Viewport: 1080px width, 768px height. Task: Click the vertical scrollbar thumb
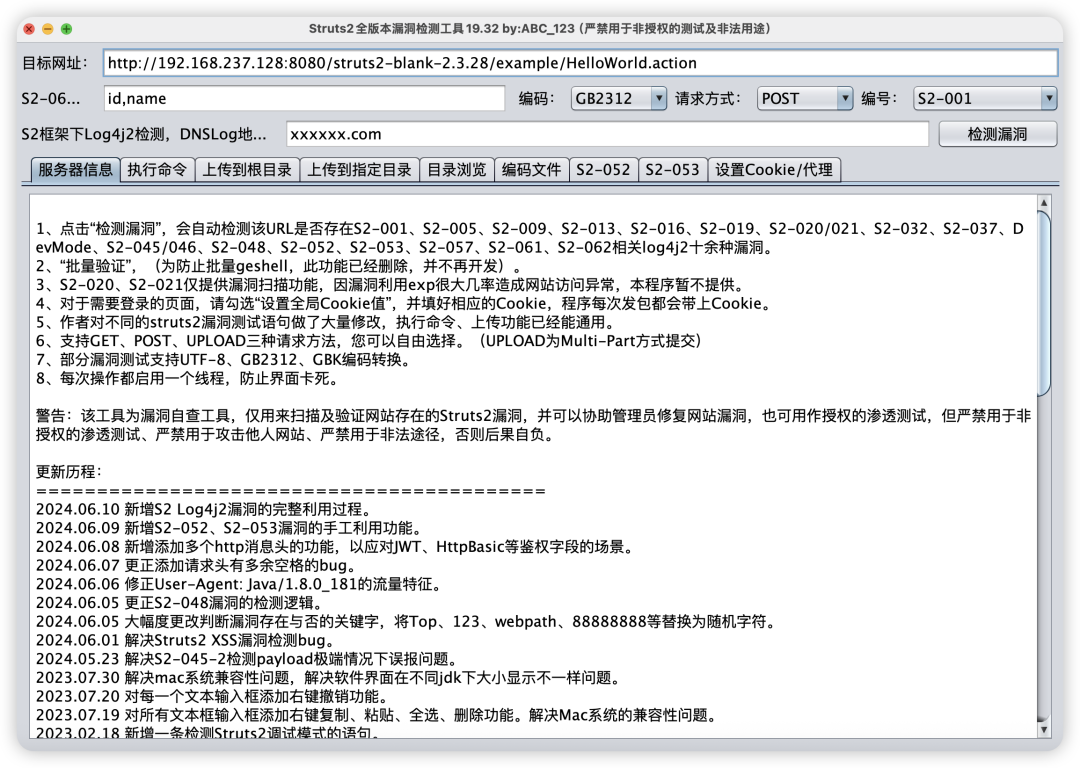(x=1043, y=303)
